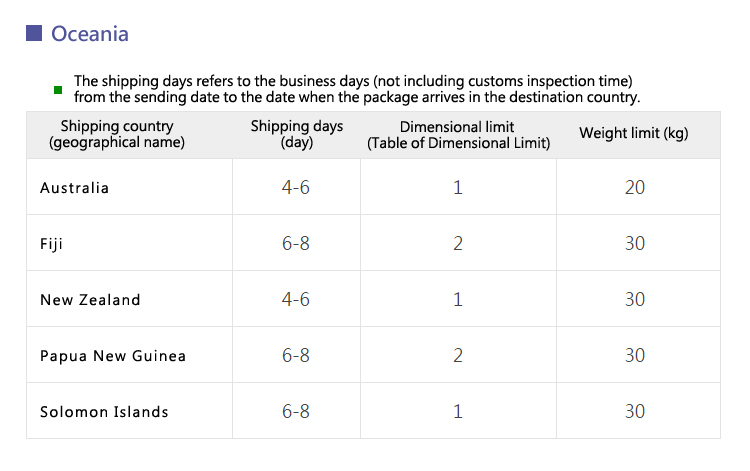Select the Oceania heading text
Screen dimensions: 750x471
click(90, 34)
